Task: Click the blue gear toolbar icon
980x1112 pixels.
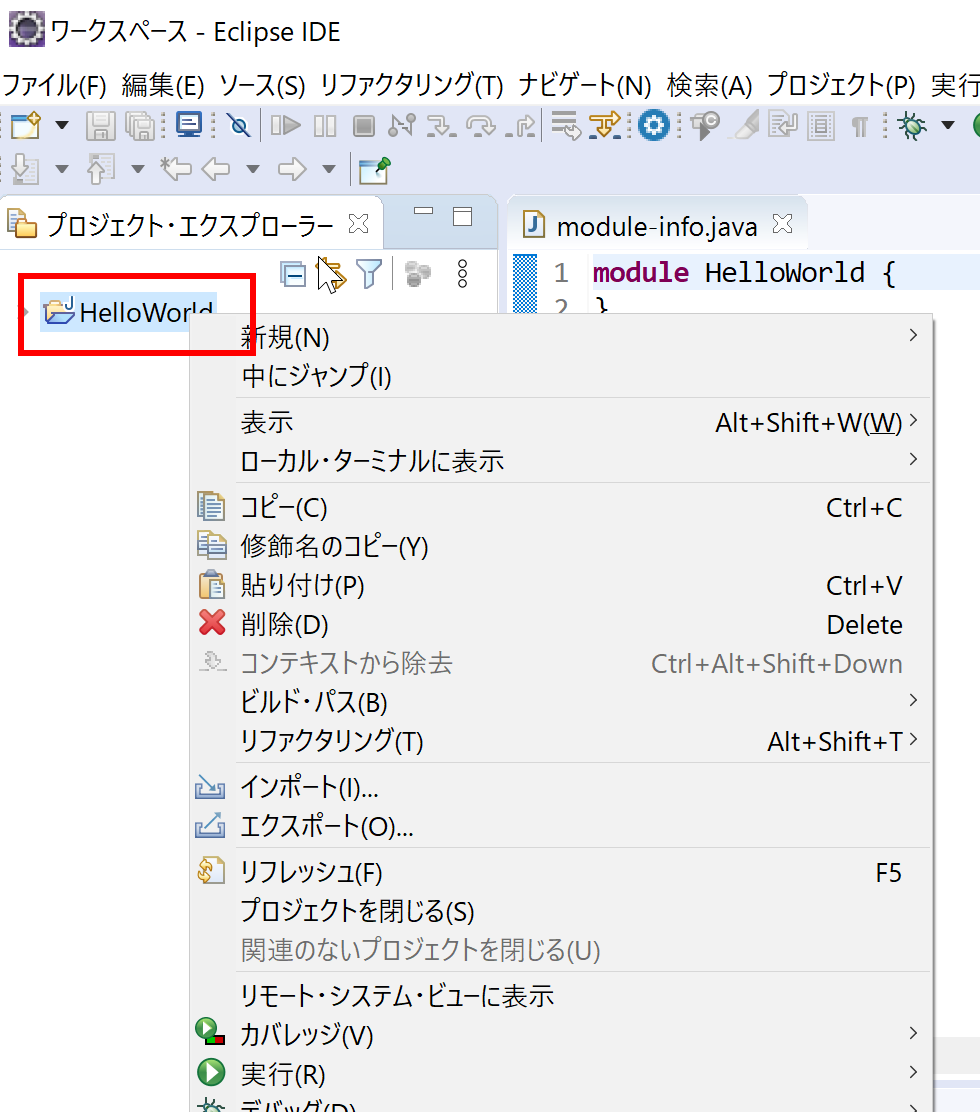Action: (654, 126)
